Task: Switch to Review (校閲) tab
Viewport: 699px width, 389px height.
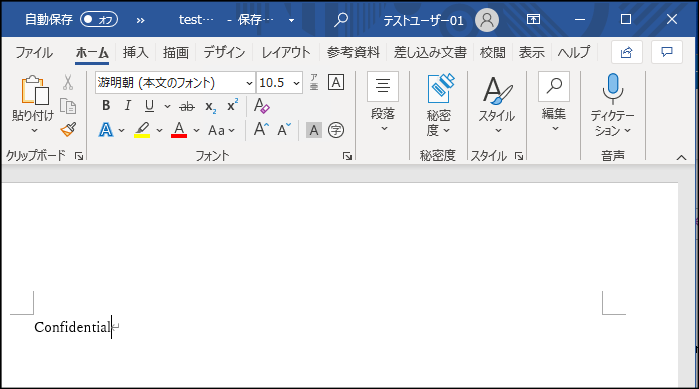Action: [493, 53]
